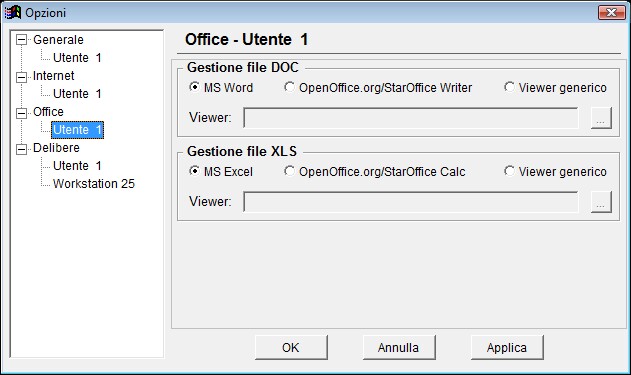Click the Annulla button
Screen dimensions: 631x375
[x=399, y=347]
